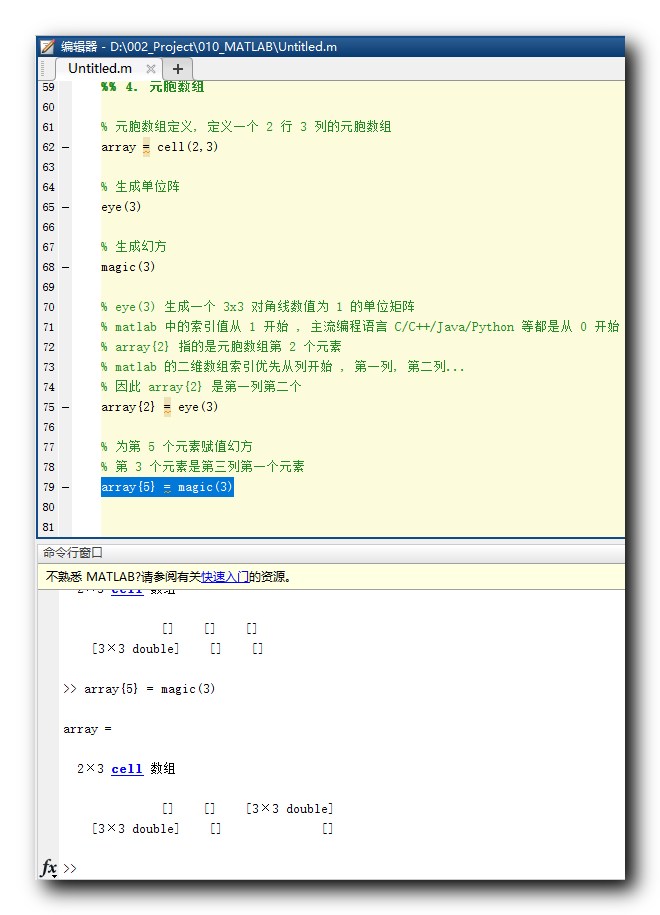Toggle breakpoint dash on line 65

coord(65,207)
